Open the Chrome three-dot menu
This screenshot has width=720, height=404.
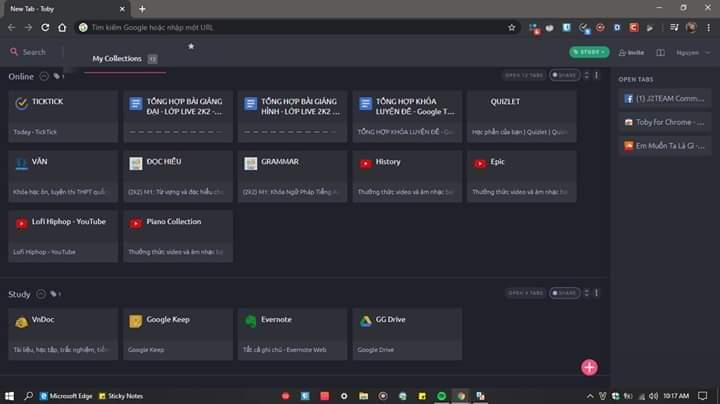pos(709,28)
